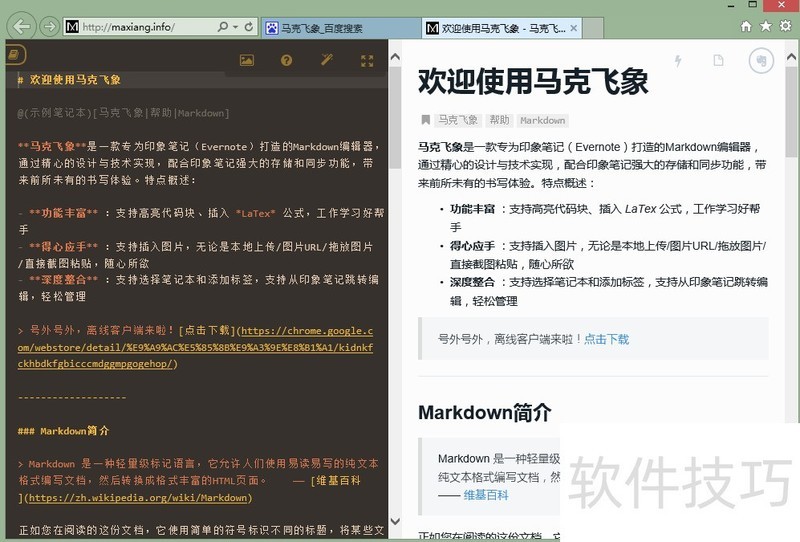
Task: Click the lightning bolt icon in preview
Action: point(678,61)
